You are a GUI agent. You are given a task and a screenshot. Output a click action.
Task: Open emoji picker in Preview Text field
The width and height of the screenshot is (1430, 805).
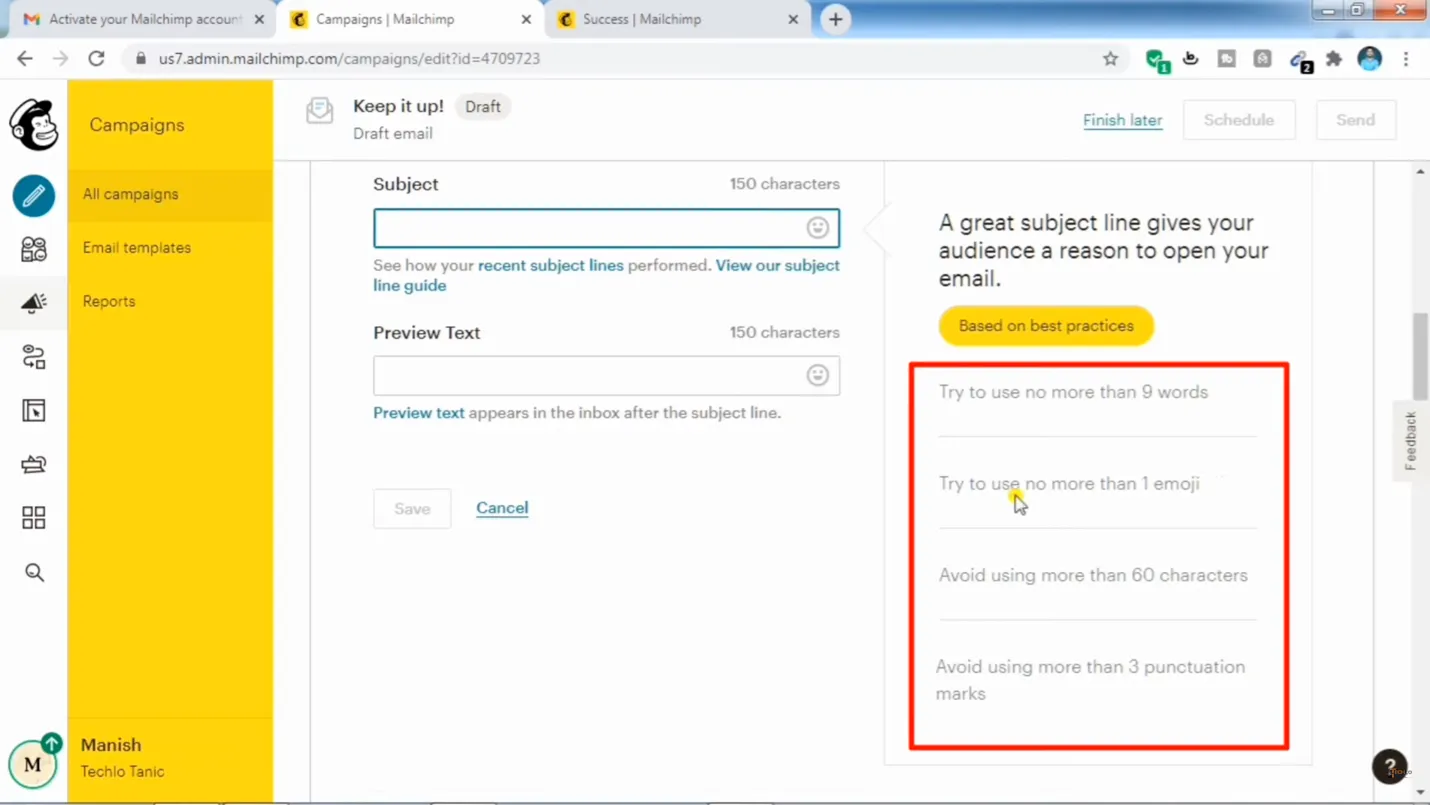817,375
